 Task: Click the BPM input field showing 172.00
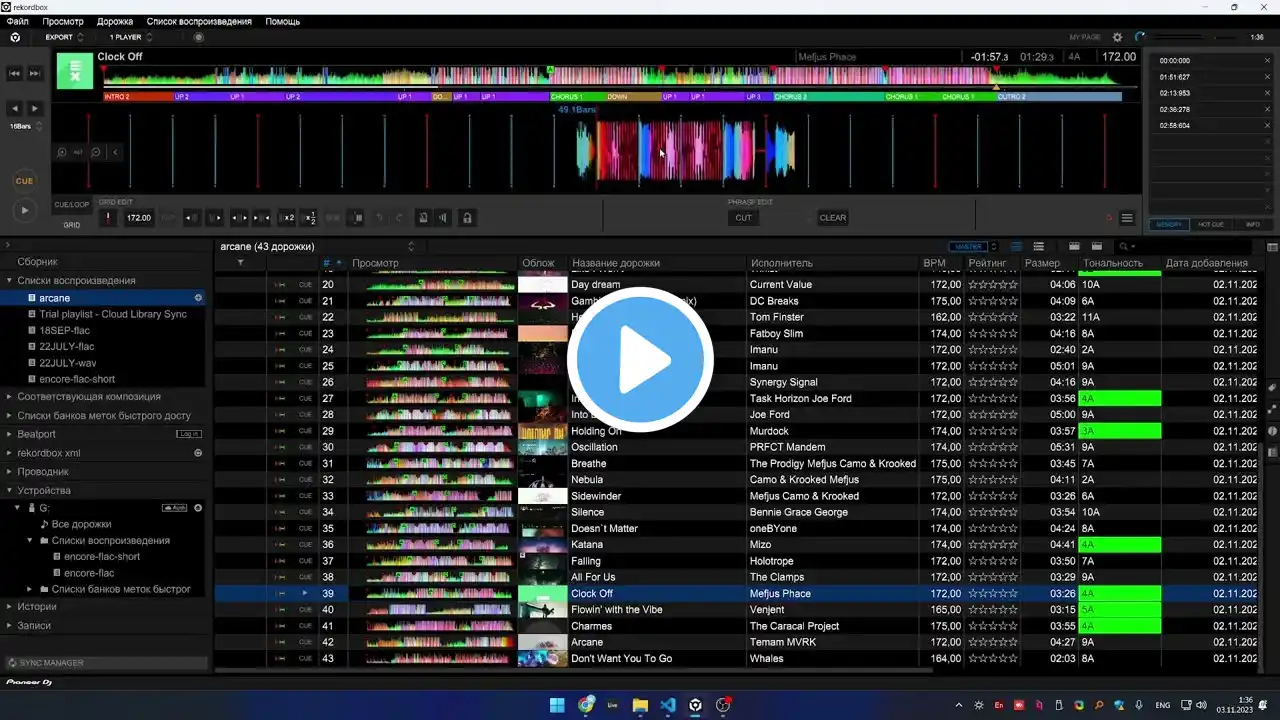click(x=138, y=217)
